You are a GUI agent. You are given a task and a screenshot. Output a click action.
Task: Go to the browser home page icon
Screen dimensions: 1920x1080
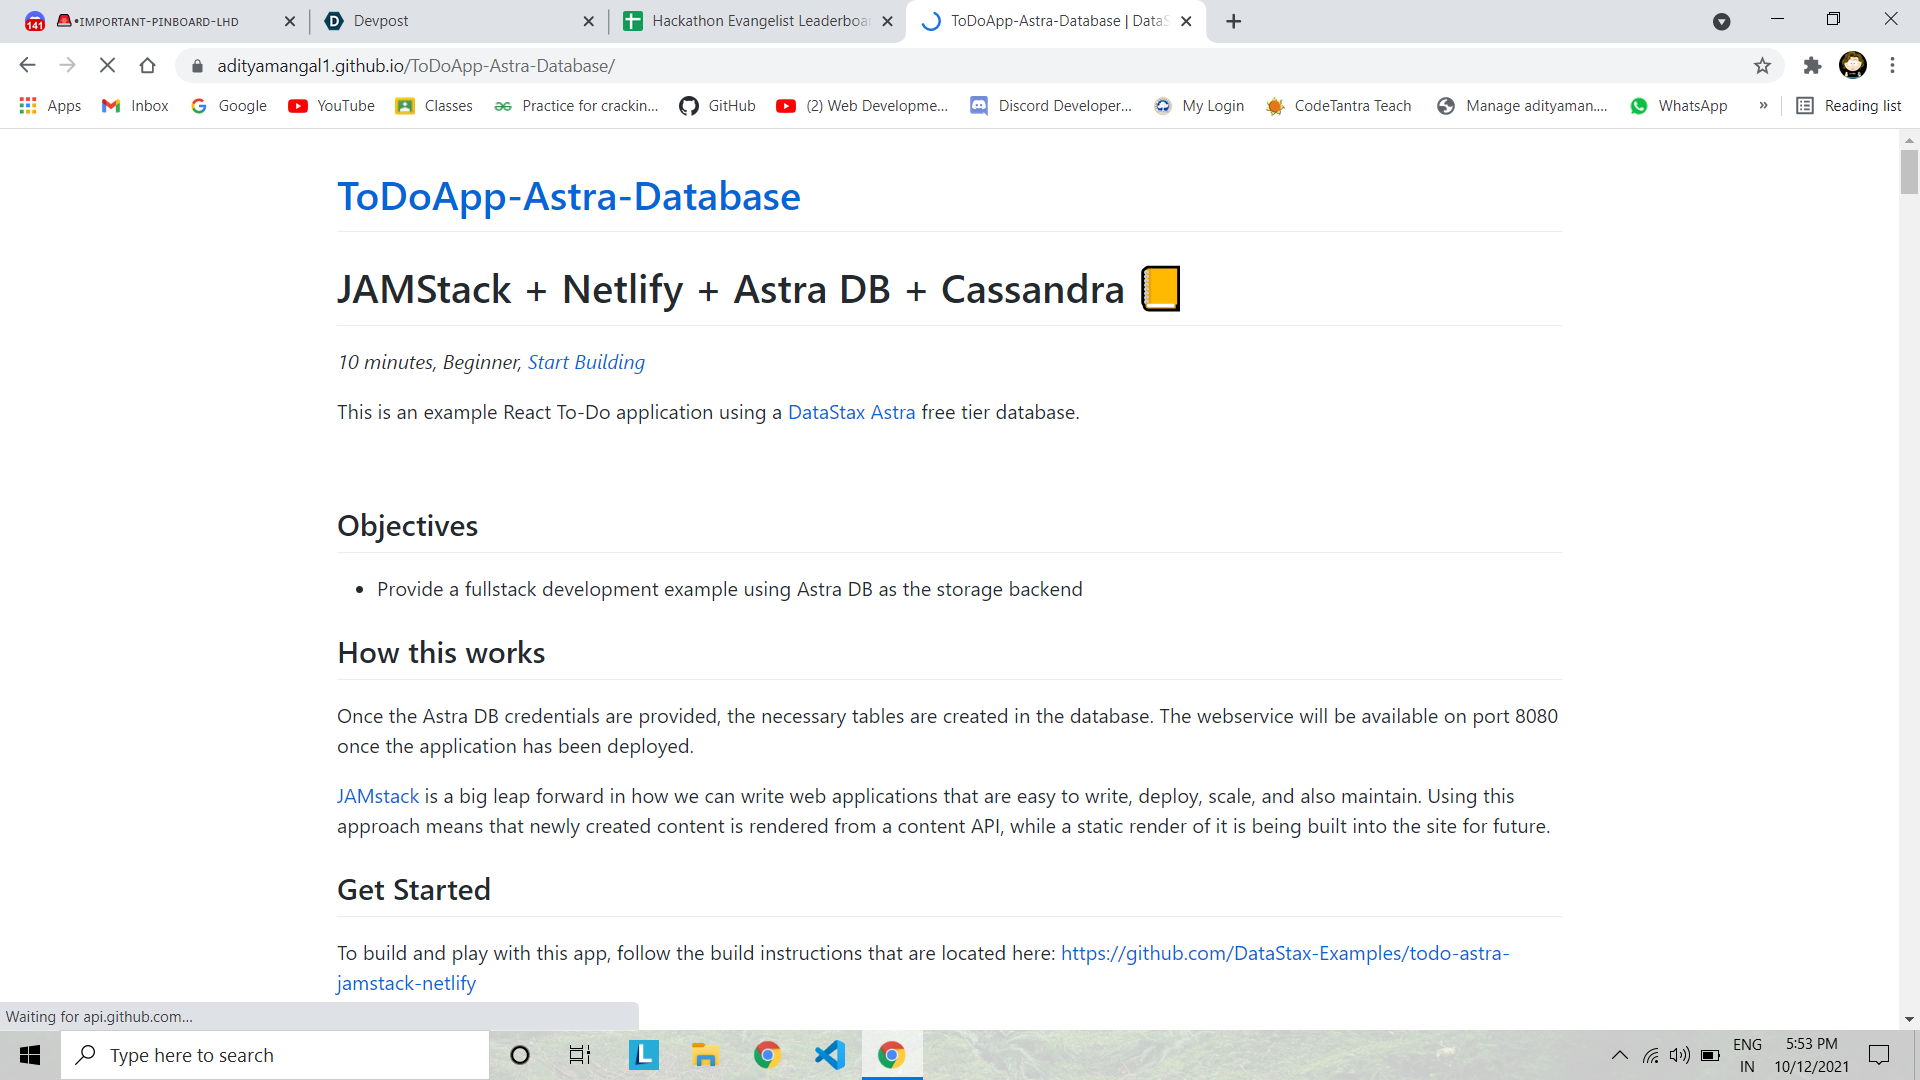click(147, 66)
